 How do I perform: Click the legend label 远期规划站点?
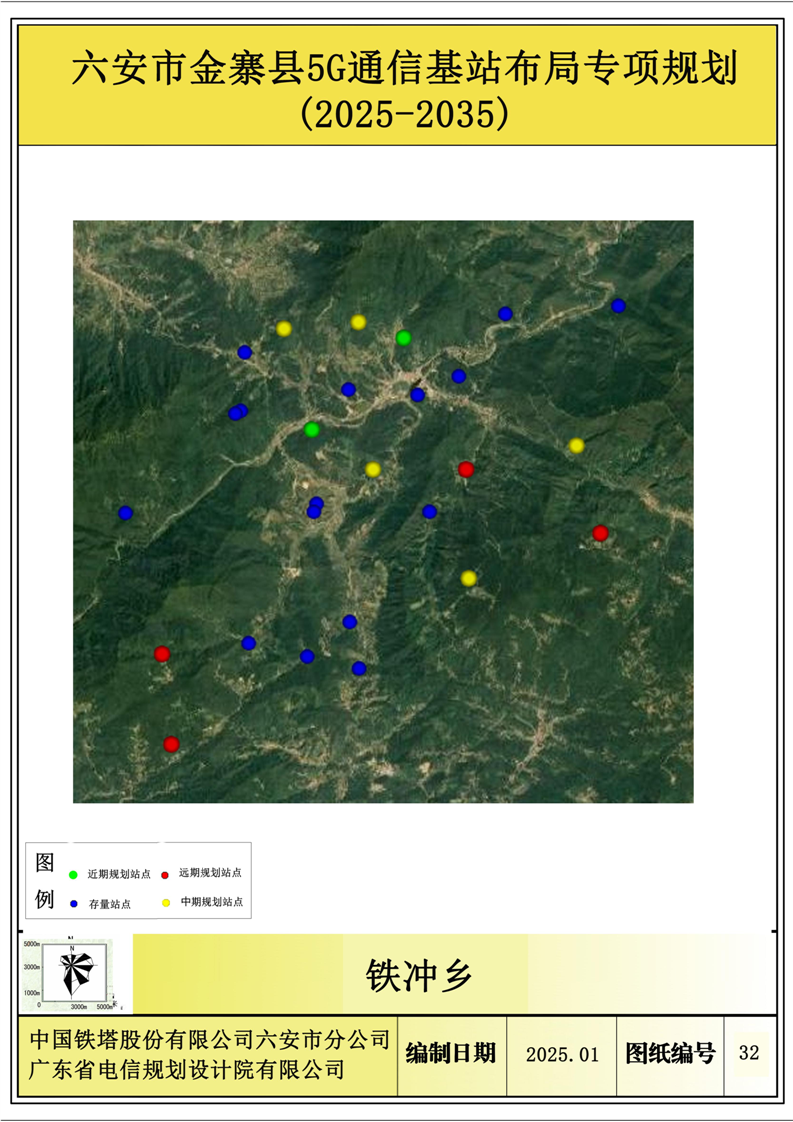pos(210,873)
